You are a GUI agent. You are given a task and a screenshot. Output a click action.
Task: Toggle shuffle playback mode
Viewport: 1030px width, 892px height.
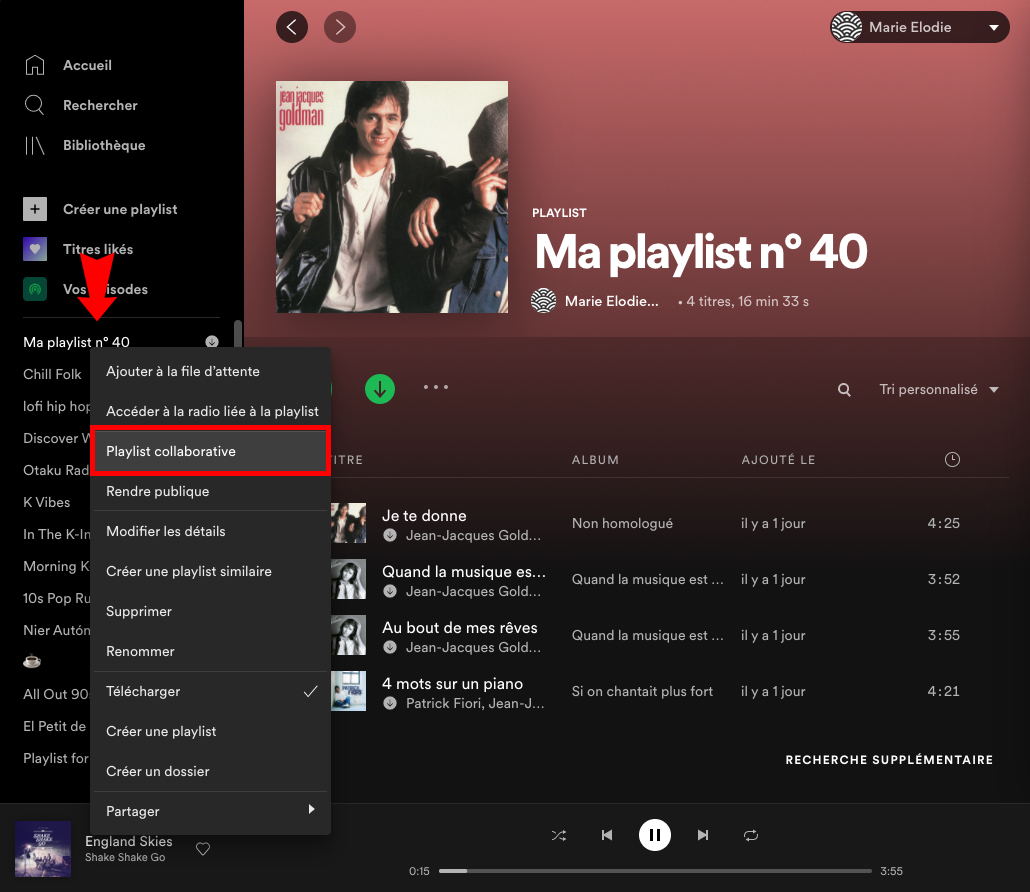[x=559, y=835]
